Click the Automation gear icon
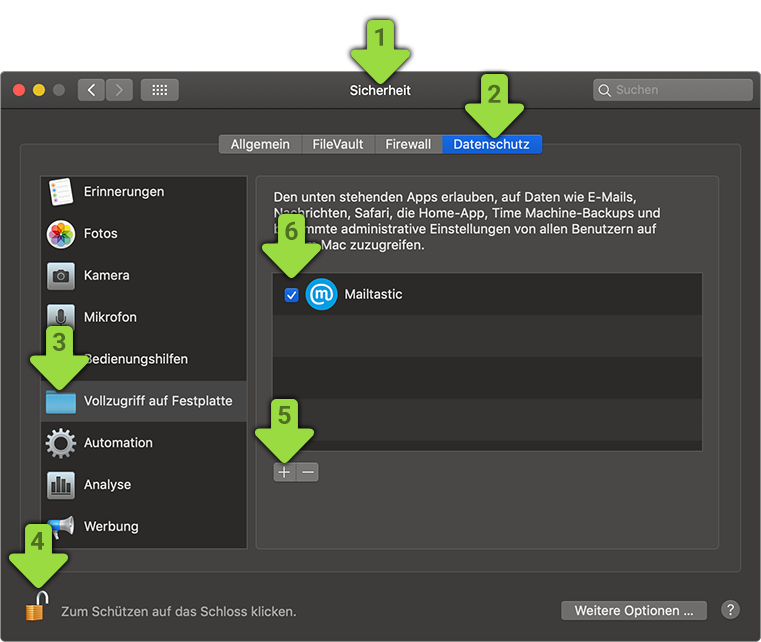This screenshot has height=642, width=761. coord(61,443)
